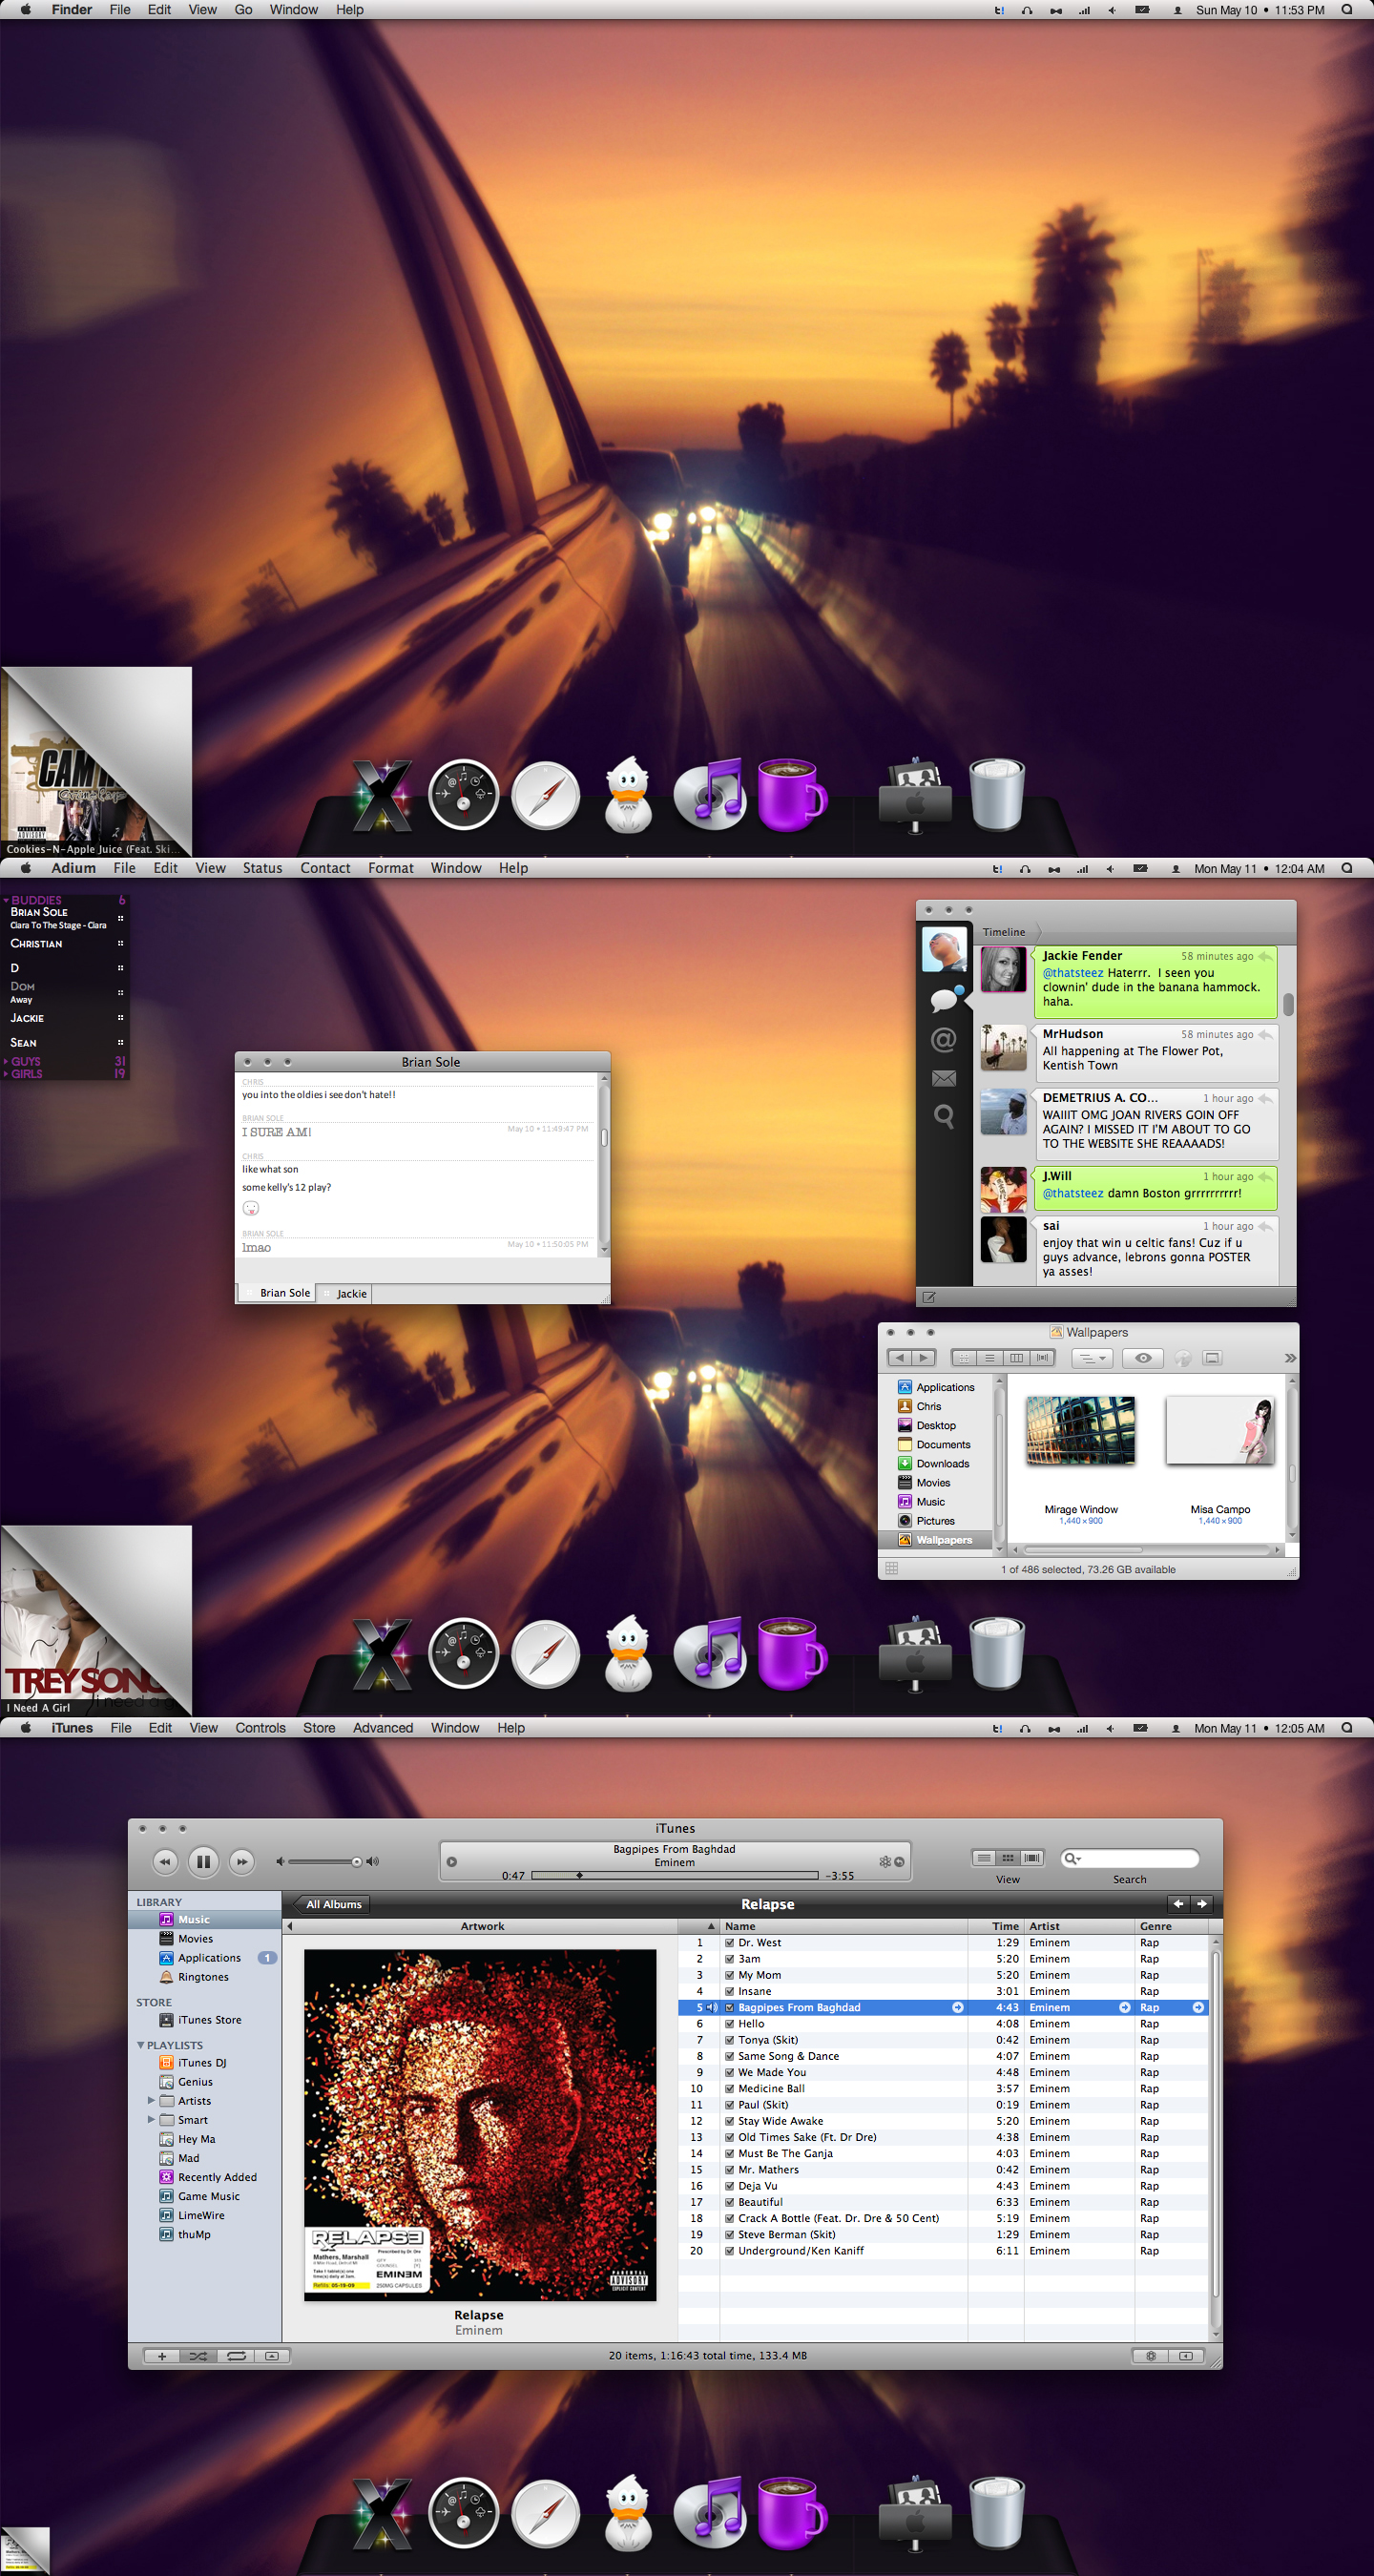The height and width of the screenshot is (2576, 1374).
Task: Switch iTunes to Cover Flow view
Action: [1031, 1858]
